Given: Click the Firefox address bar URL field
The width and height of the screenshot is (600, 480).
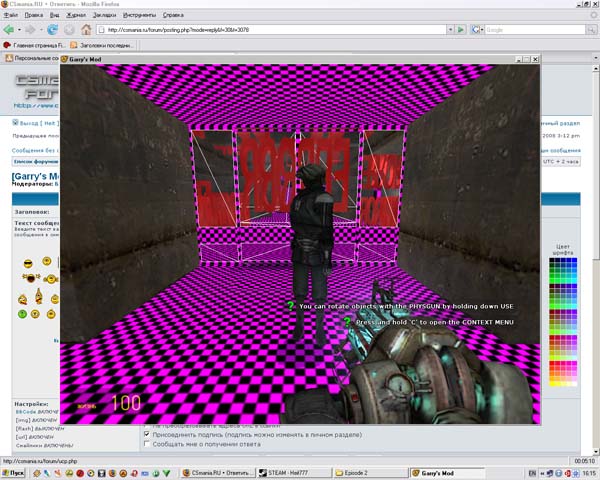Looking at the screenshot, I should 271,29.
